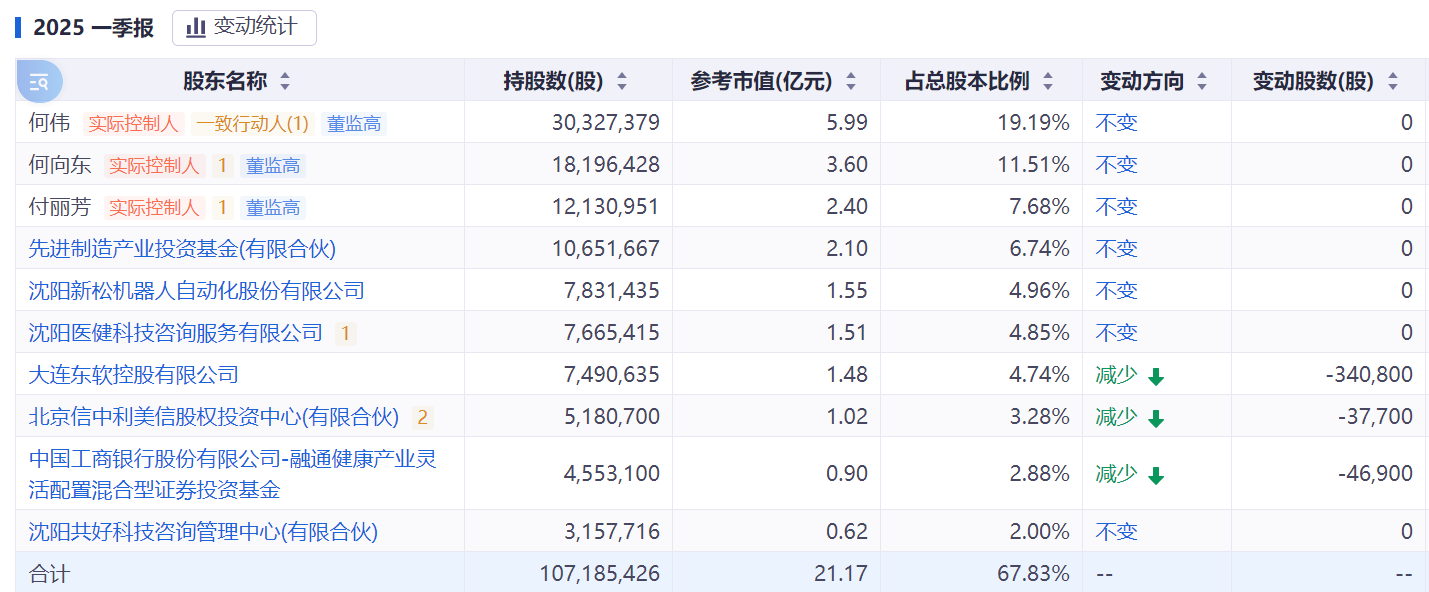Click 实际控制人 tag beside 何向东
Viewport: 1429px width, 592px height.
tap(155, 166)
